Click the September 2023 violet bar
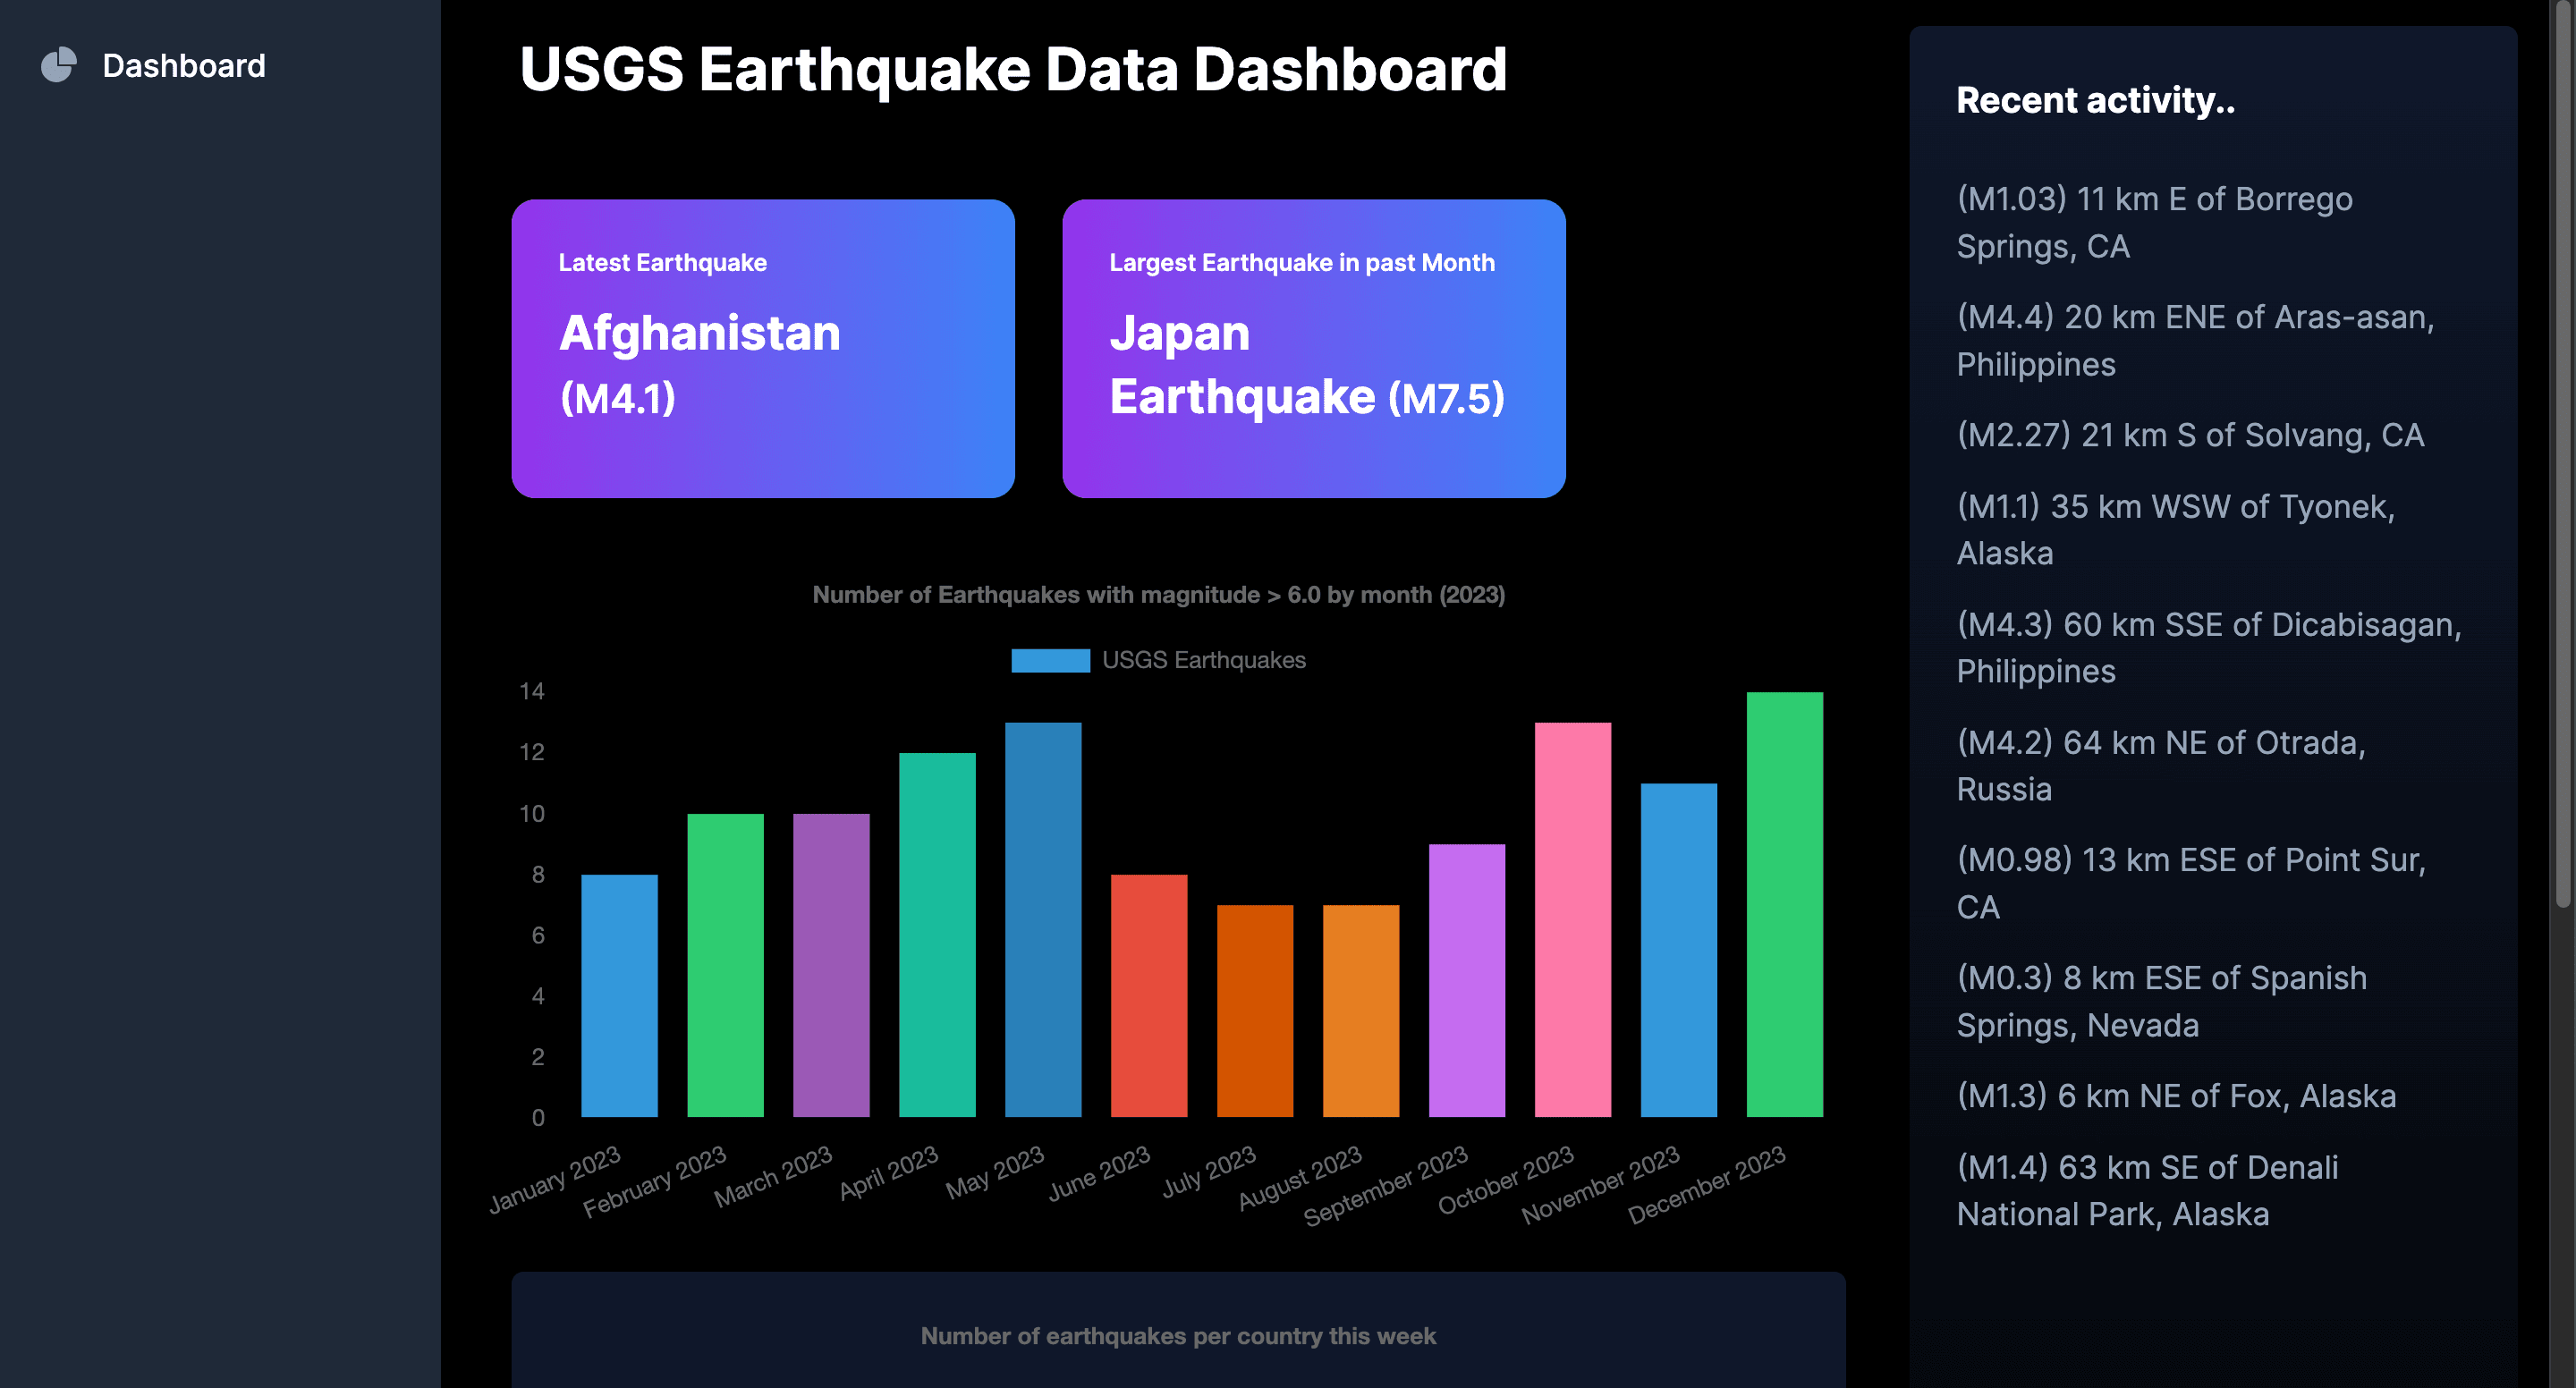Image resolution: width=2576 pixels, height=1388 pixels. [x=1467, y=980]
